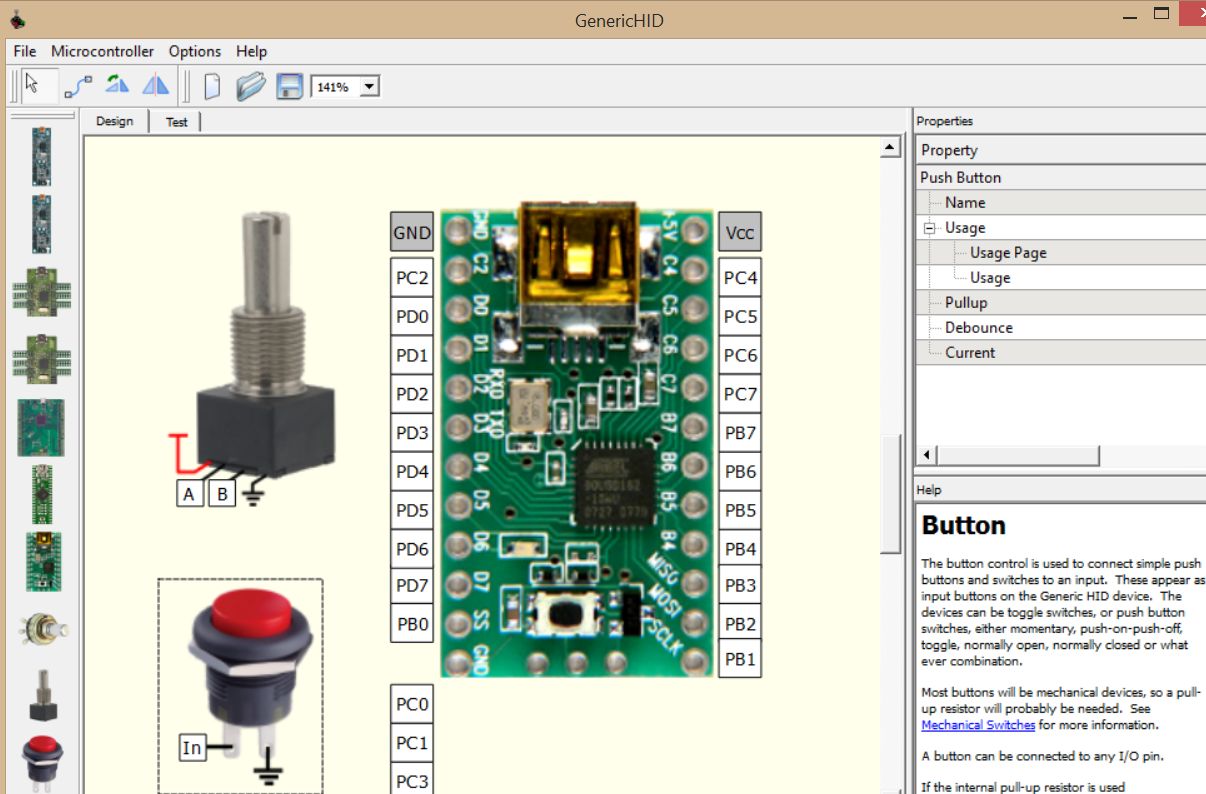
Task: Click the mirror/flip component icon
Action: [155, 86]
